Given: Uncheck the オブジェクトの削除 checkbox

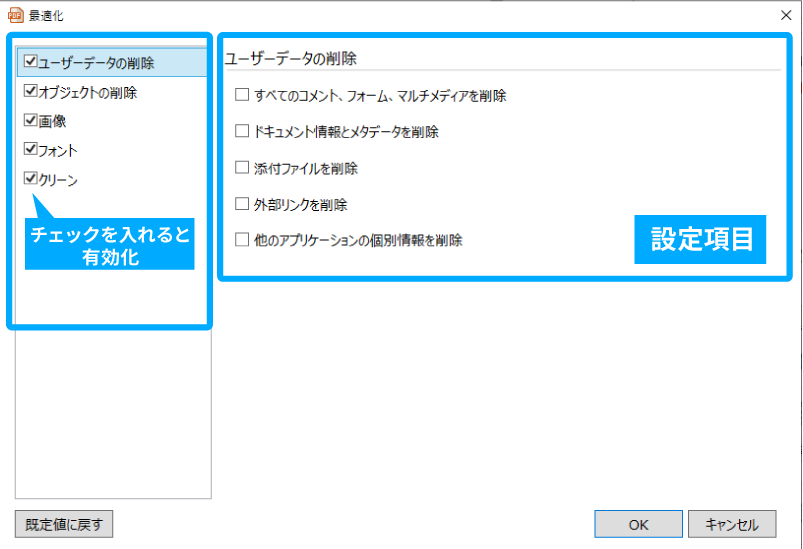Looking at the screenshot, I should click(x=31, y=91).
